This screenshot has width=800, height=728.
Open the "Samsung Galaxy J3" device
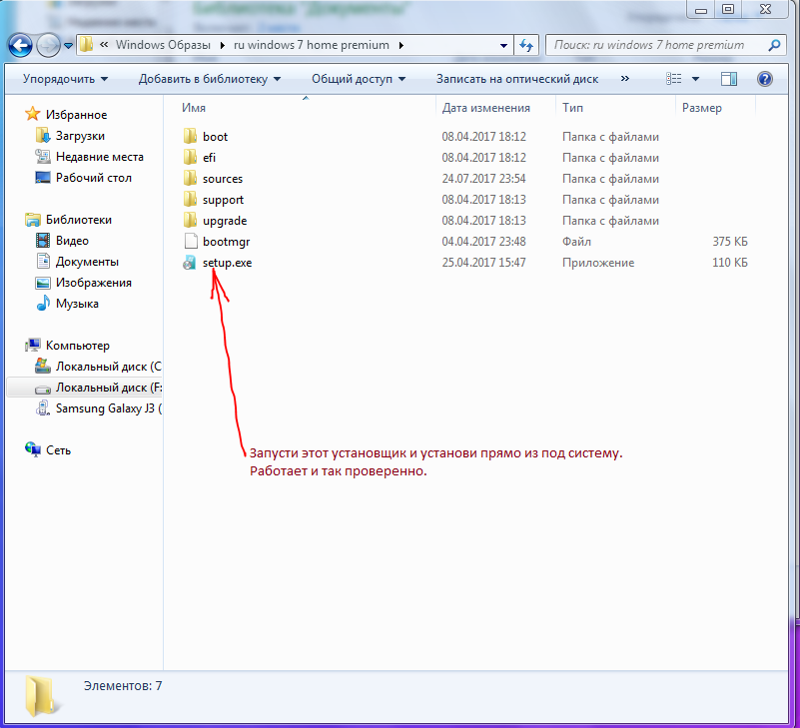coord(108,408)
